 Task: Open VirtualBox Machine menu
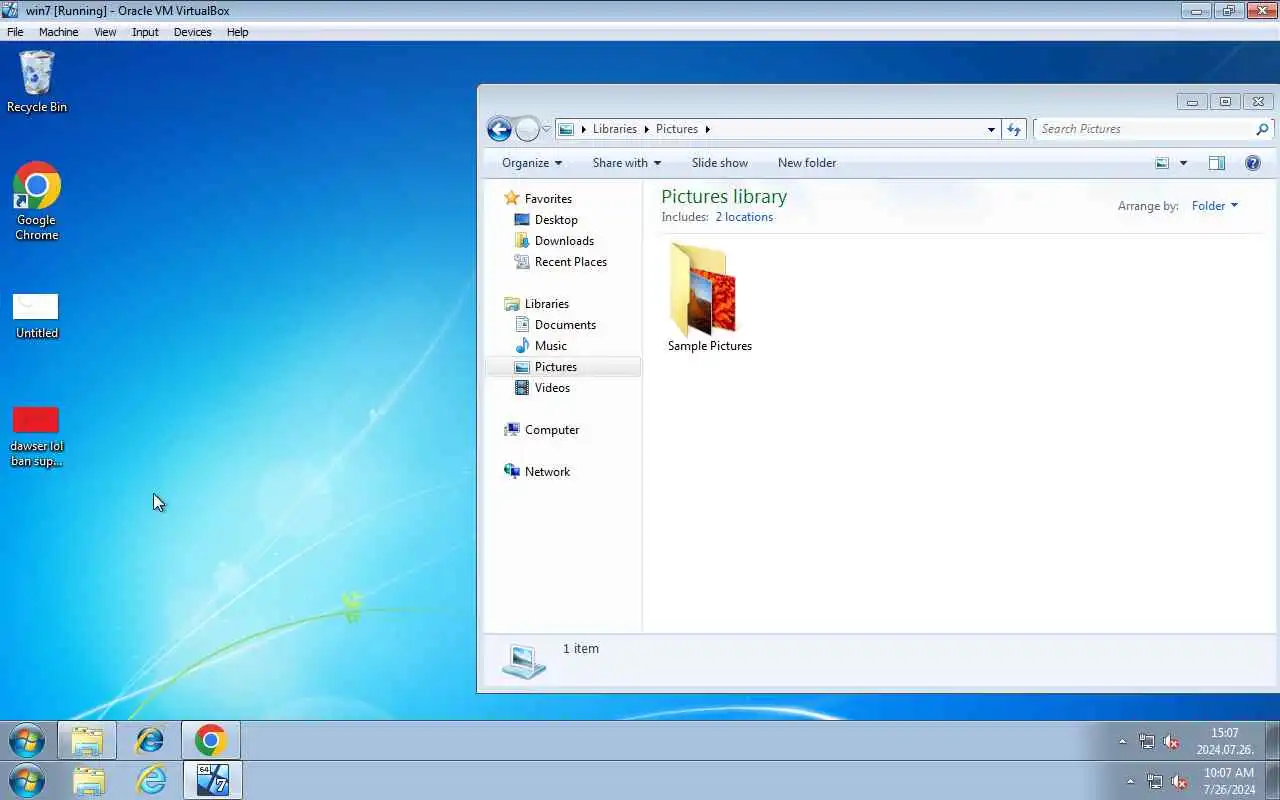[x=58, y=32]
